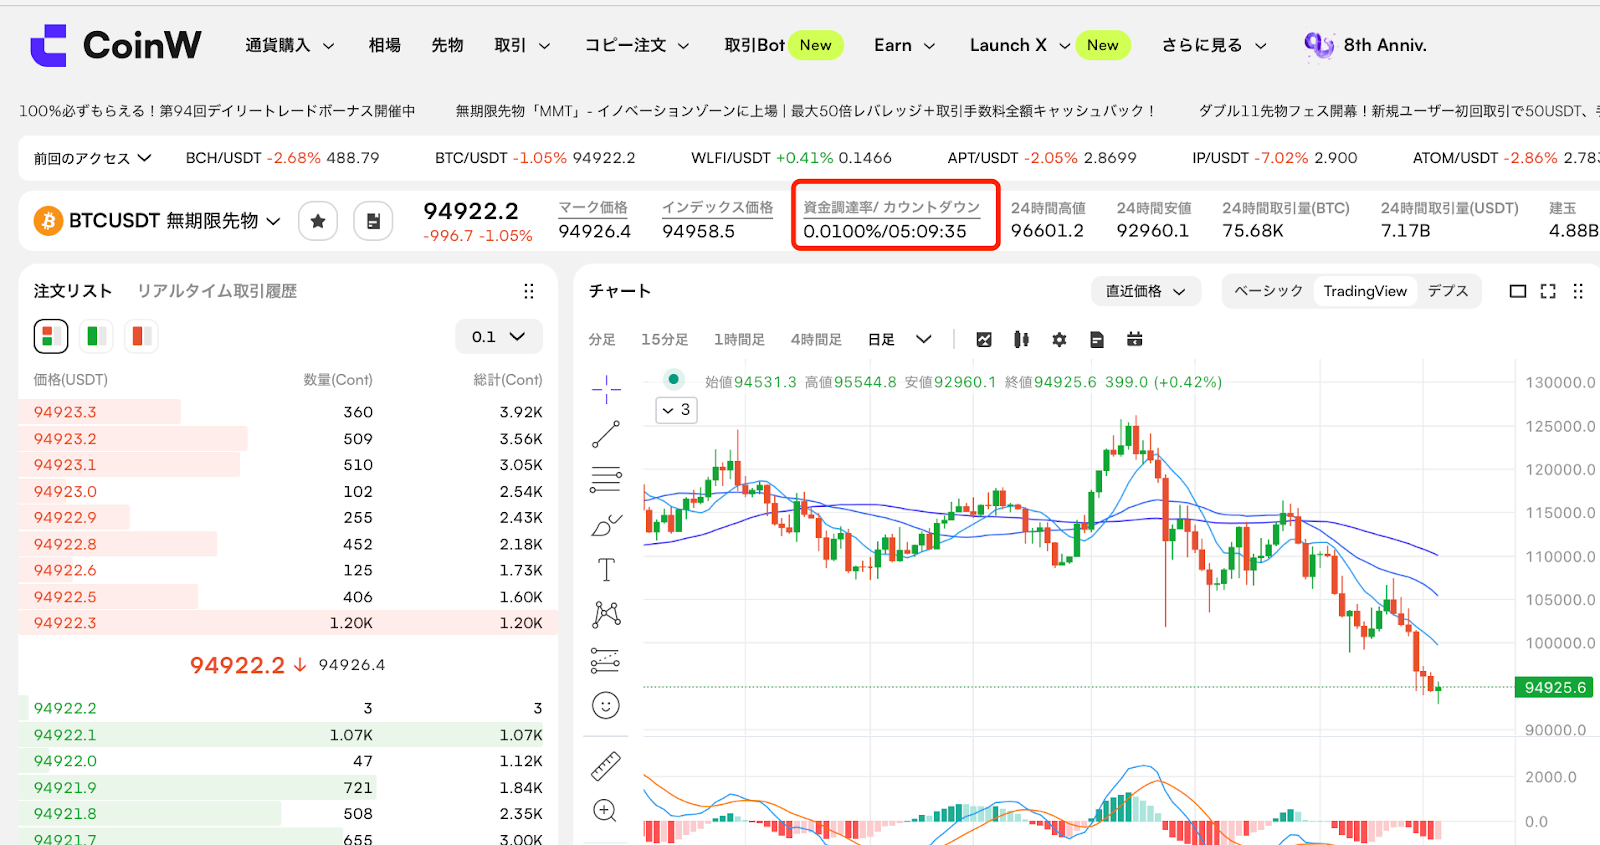Expand the コピー注文 dropdown
The image size is (1600, 845).
[637, 45]
